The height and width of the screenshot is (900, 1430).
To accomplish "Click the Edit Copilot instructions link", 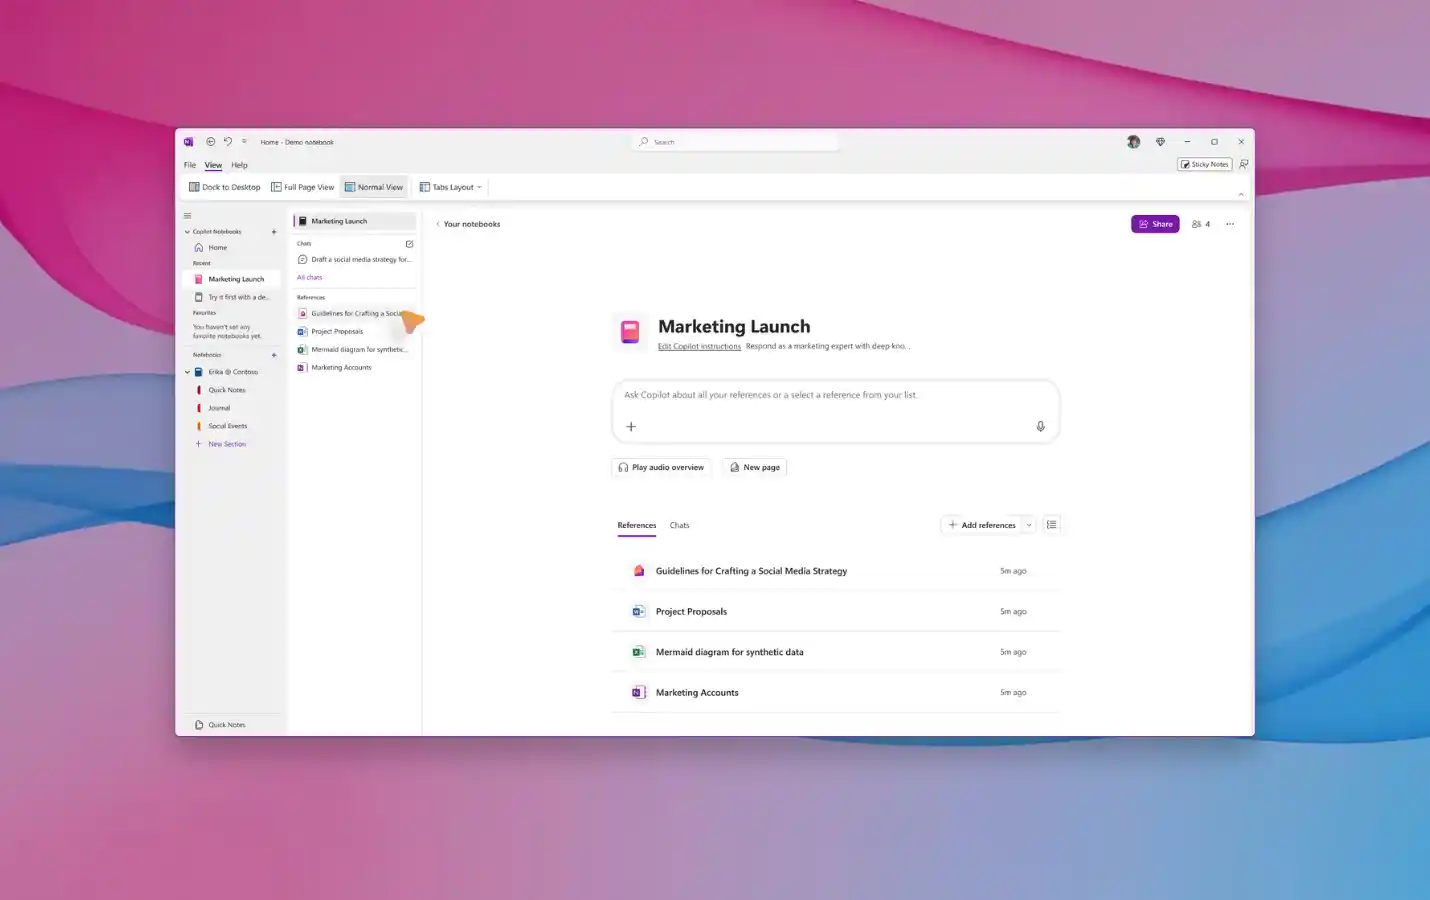I will [699, 346].
